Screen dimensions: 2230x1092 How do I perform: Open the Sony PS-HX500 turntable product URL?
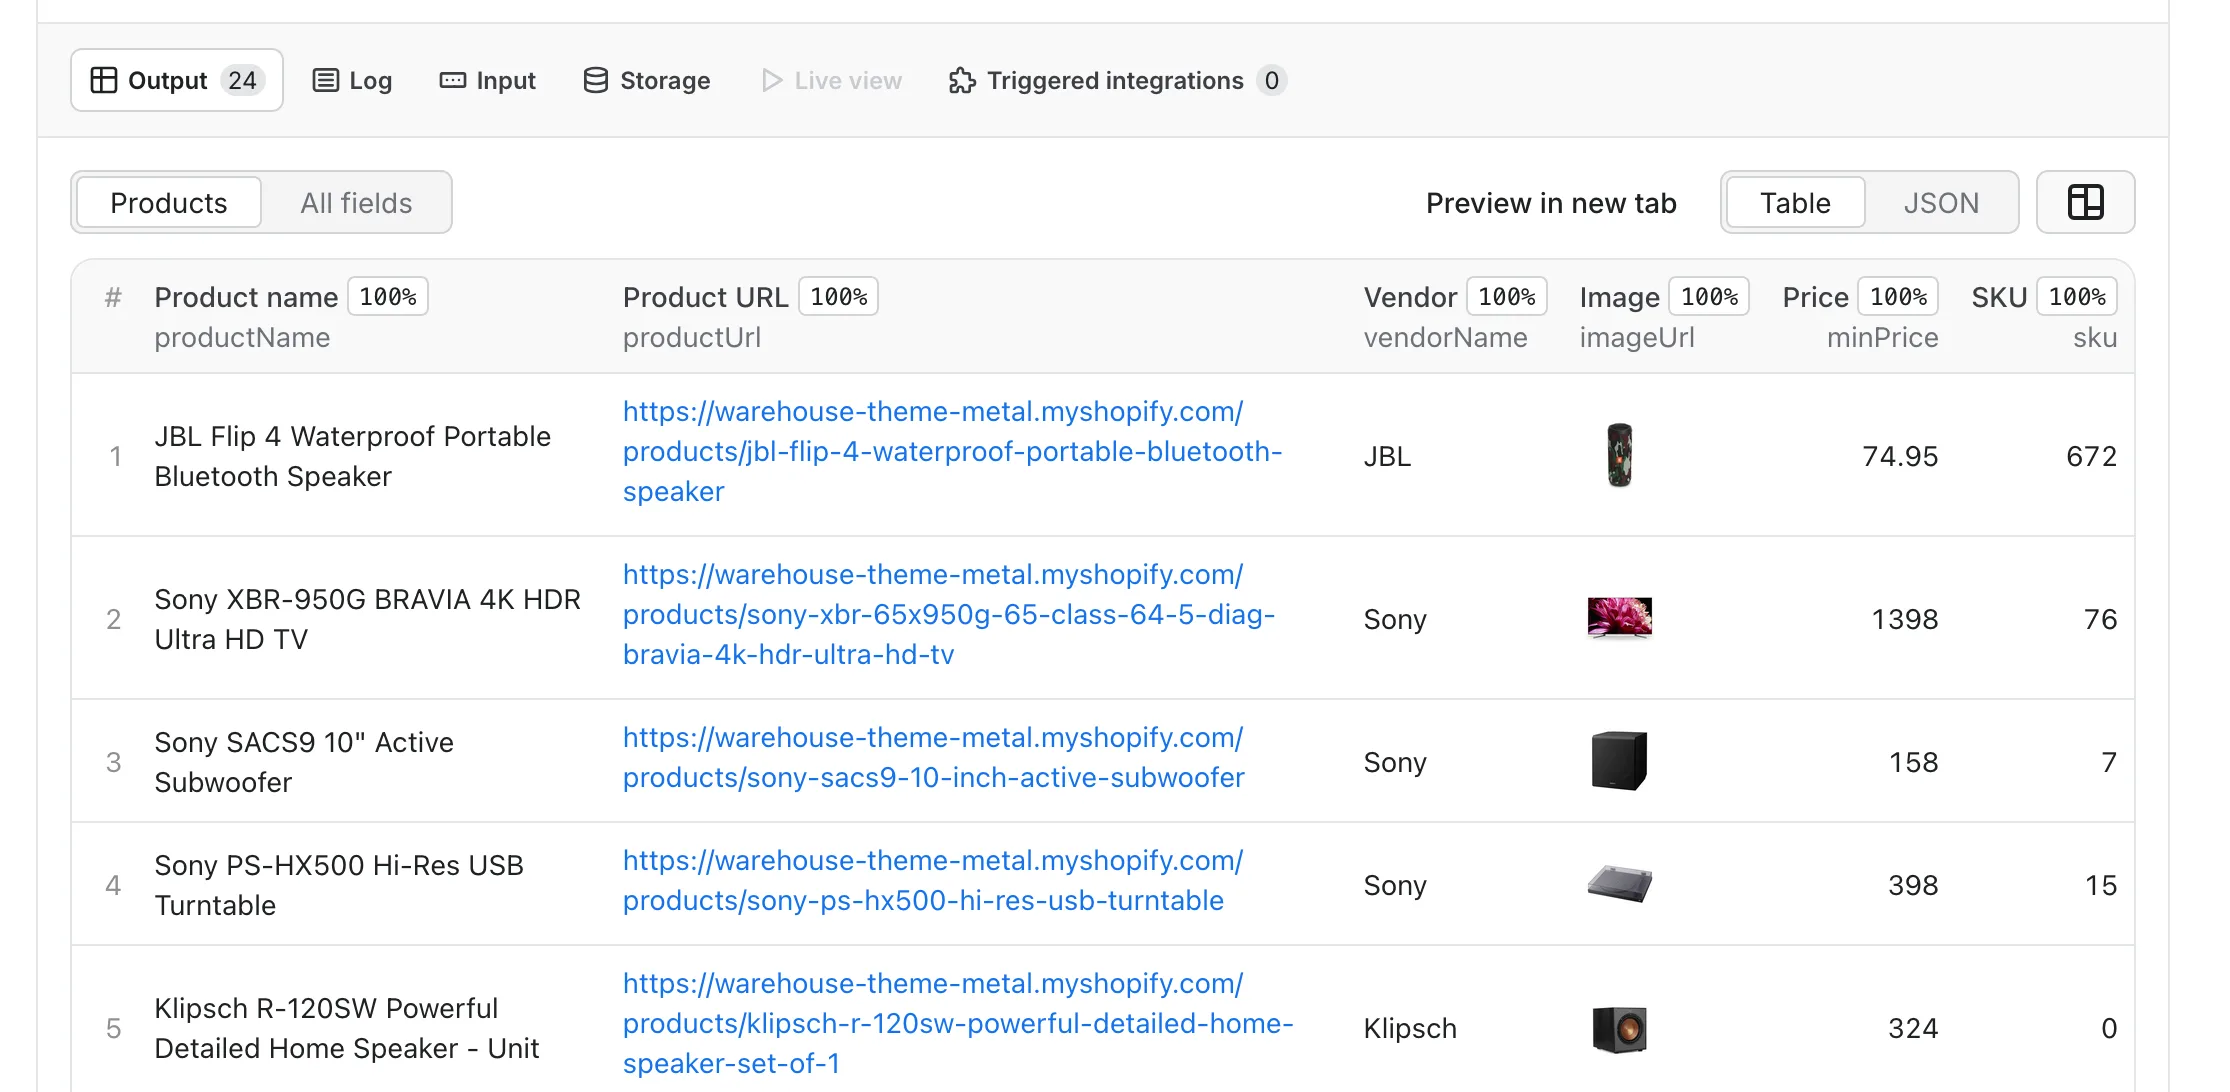[x=933, y=880]
